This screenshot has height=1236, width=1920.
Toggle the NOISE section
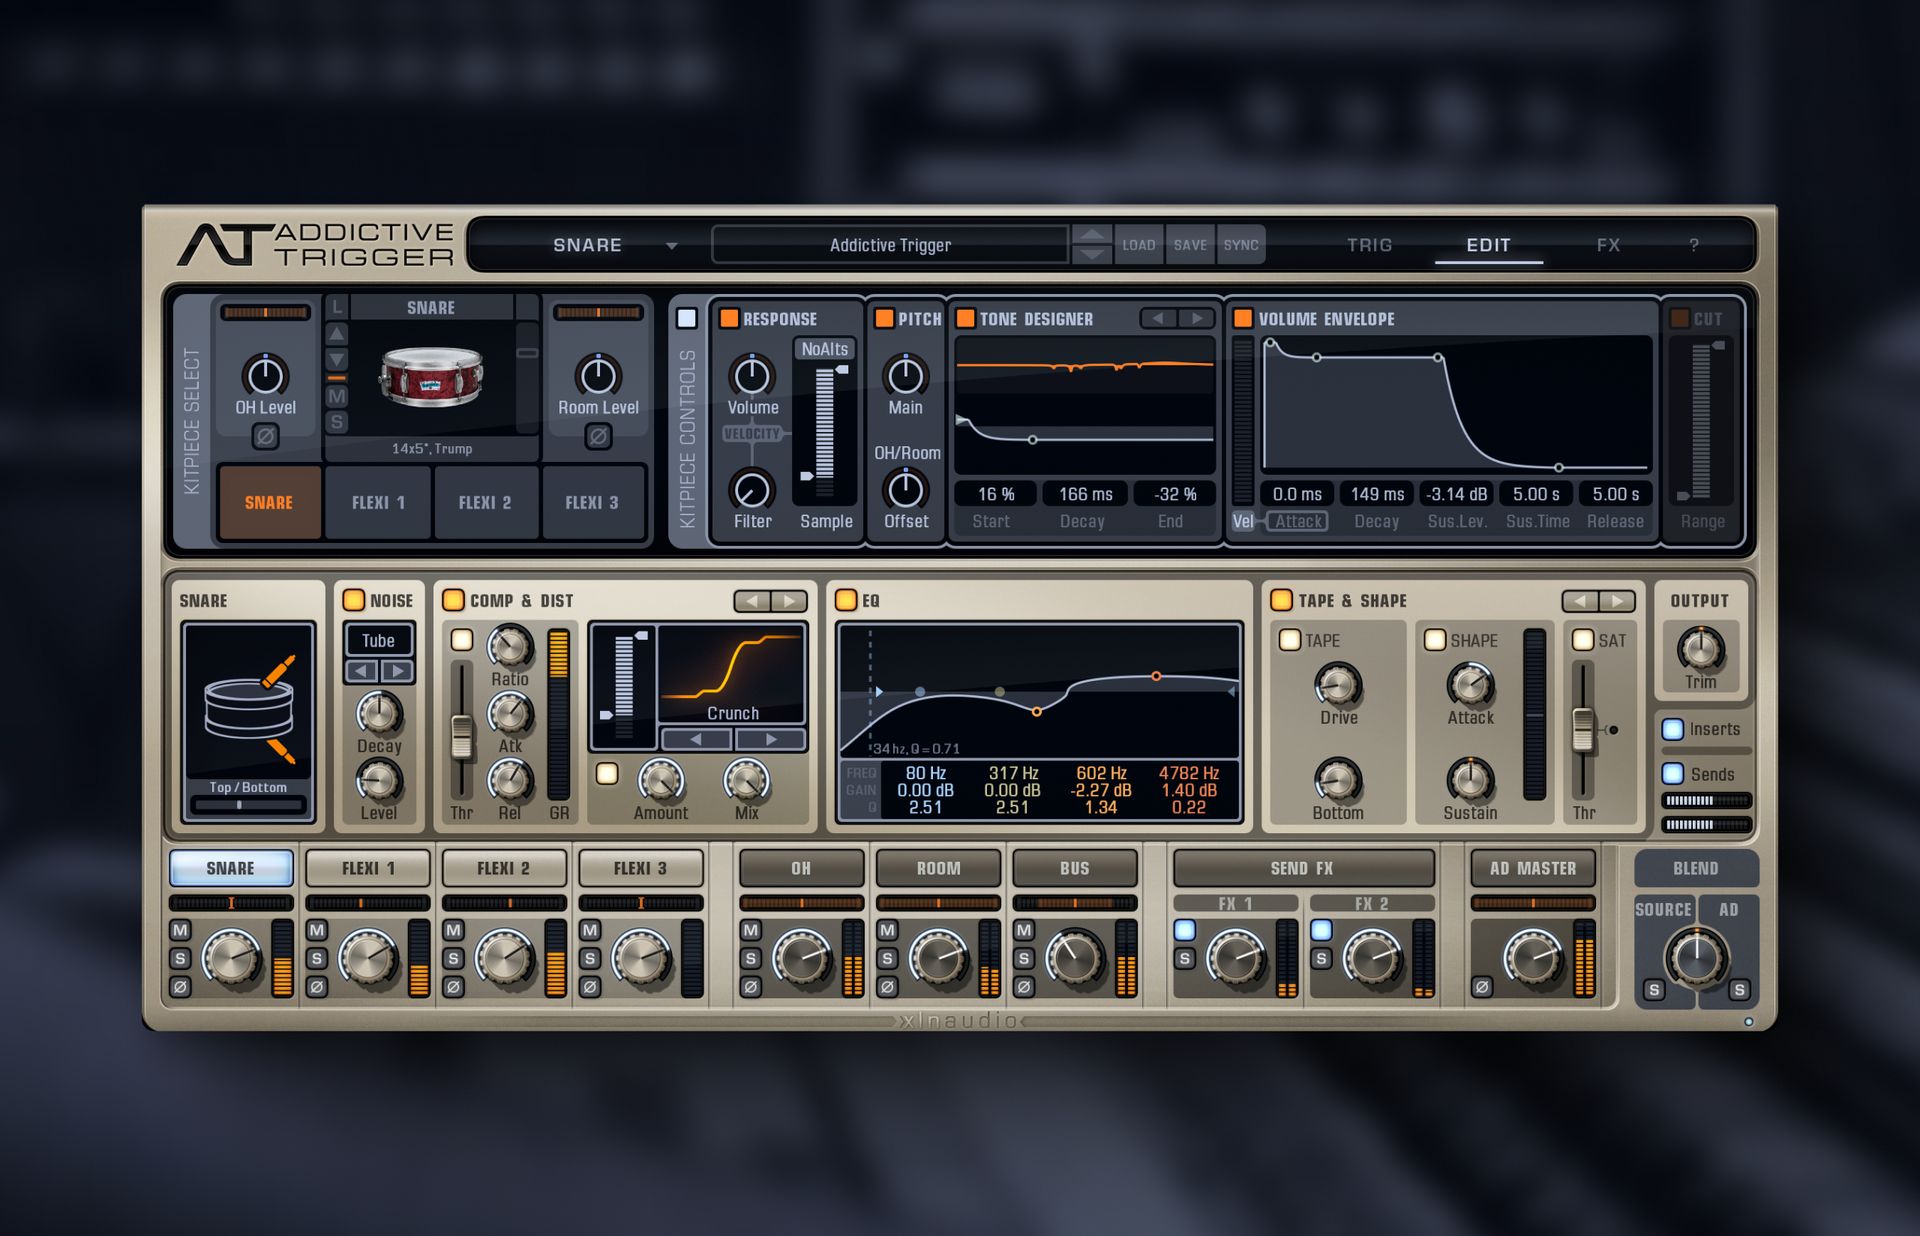click(x=354, y=599)
